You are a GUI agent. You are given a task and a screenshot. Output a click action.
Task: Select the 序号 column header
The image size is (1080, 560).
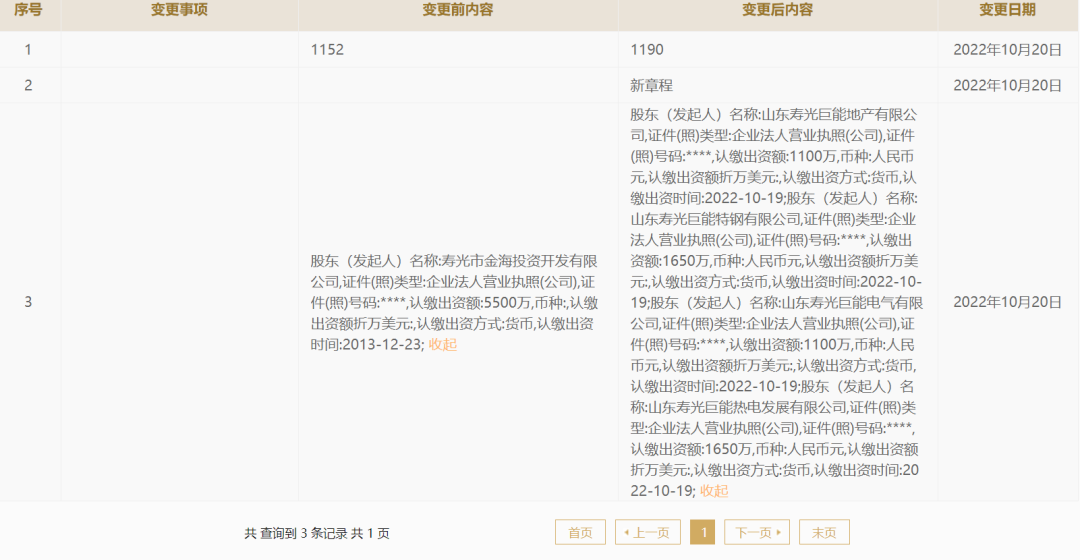pos(28,10)
